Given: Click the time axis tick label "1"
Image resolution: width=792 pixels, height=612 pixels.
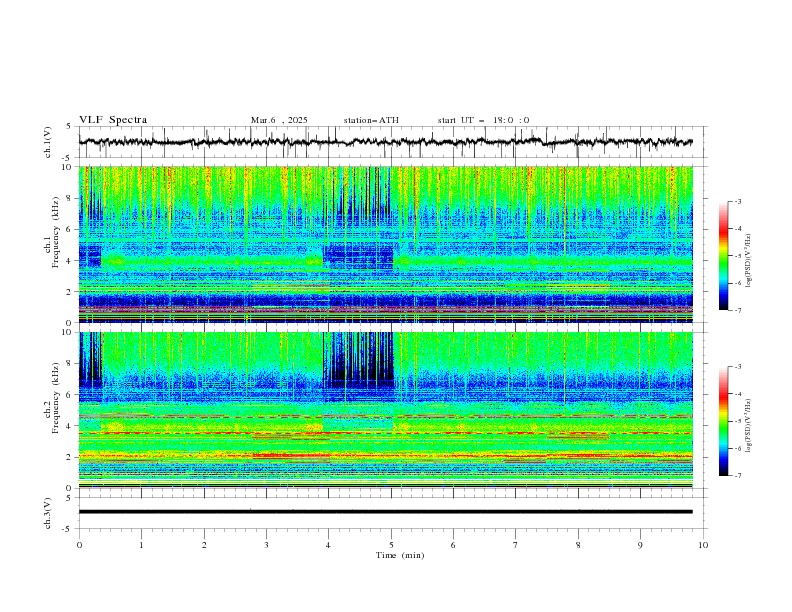Looking at the screenshot, I should click(141, 545).
